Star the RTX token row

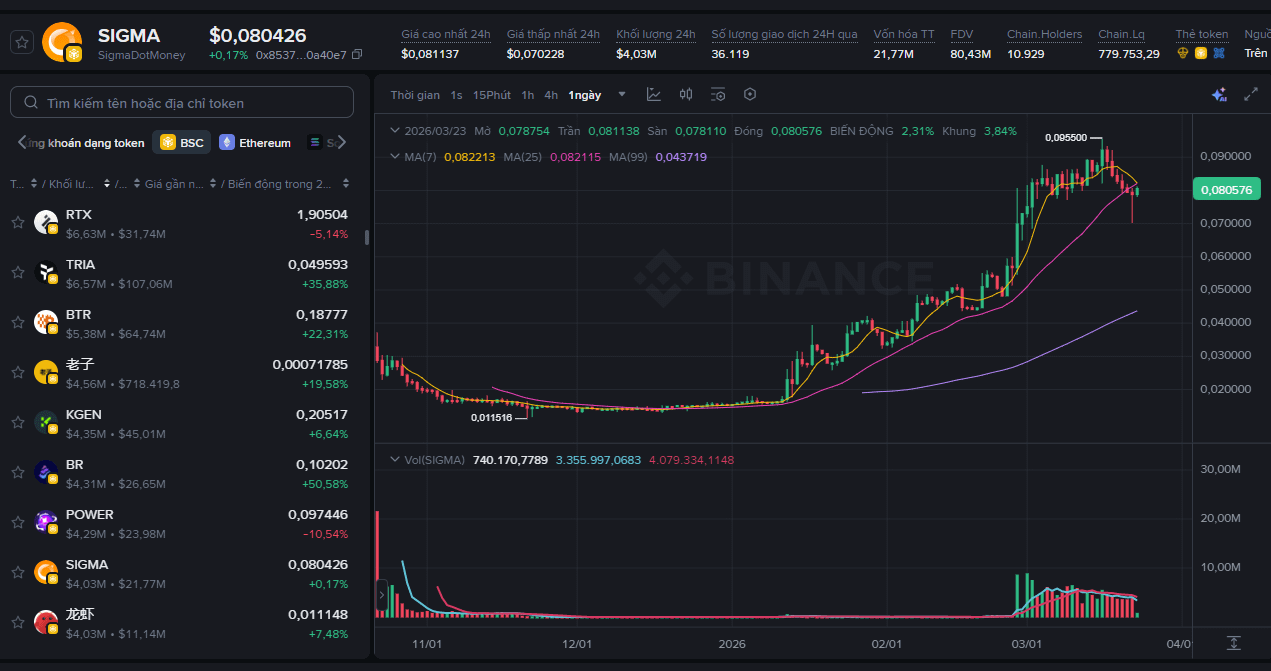click(17, 222)
